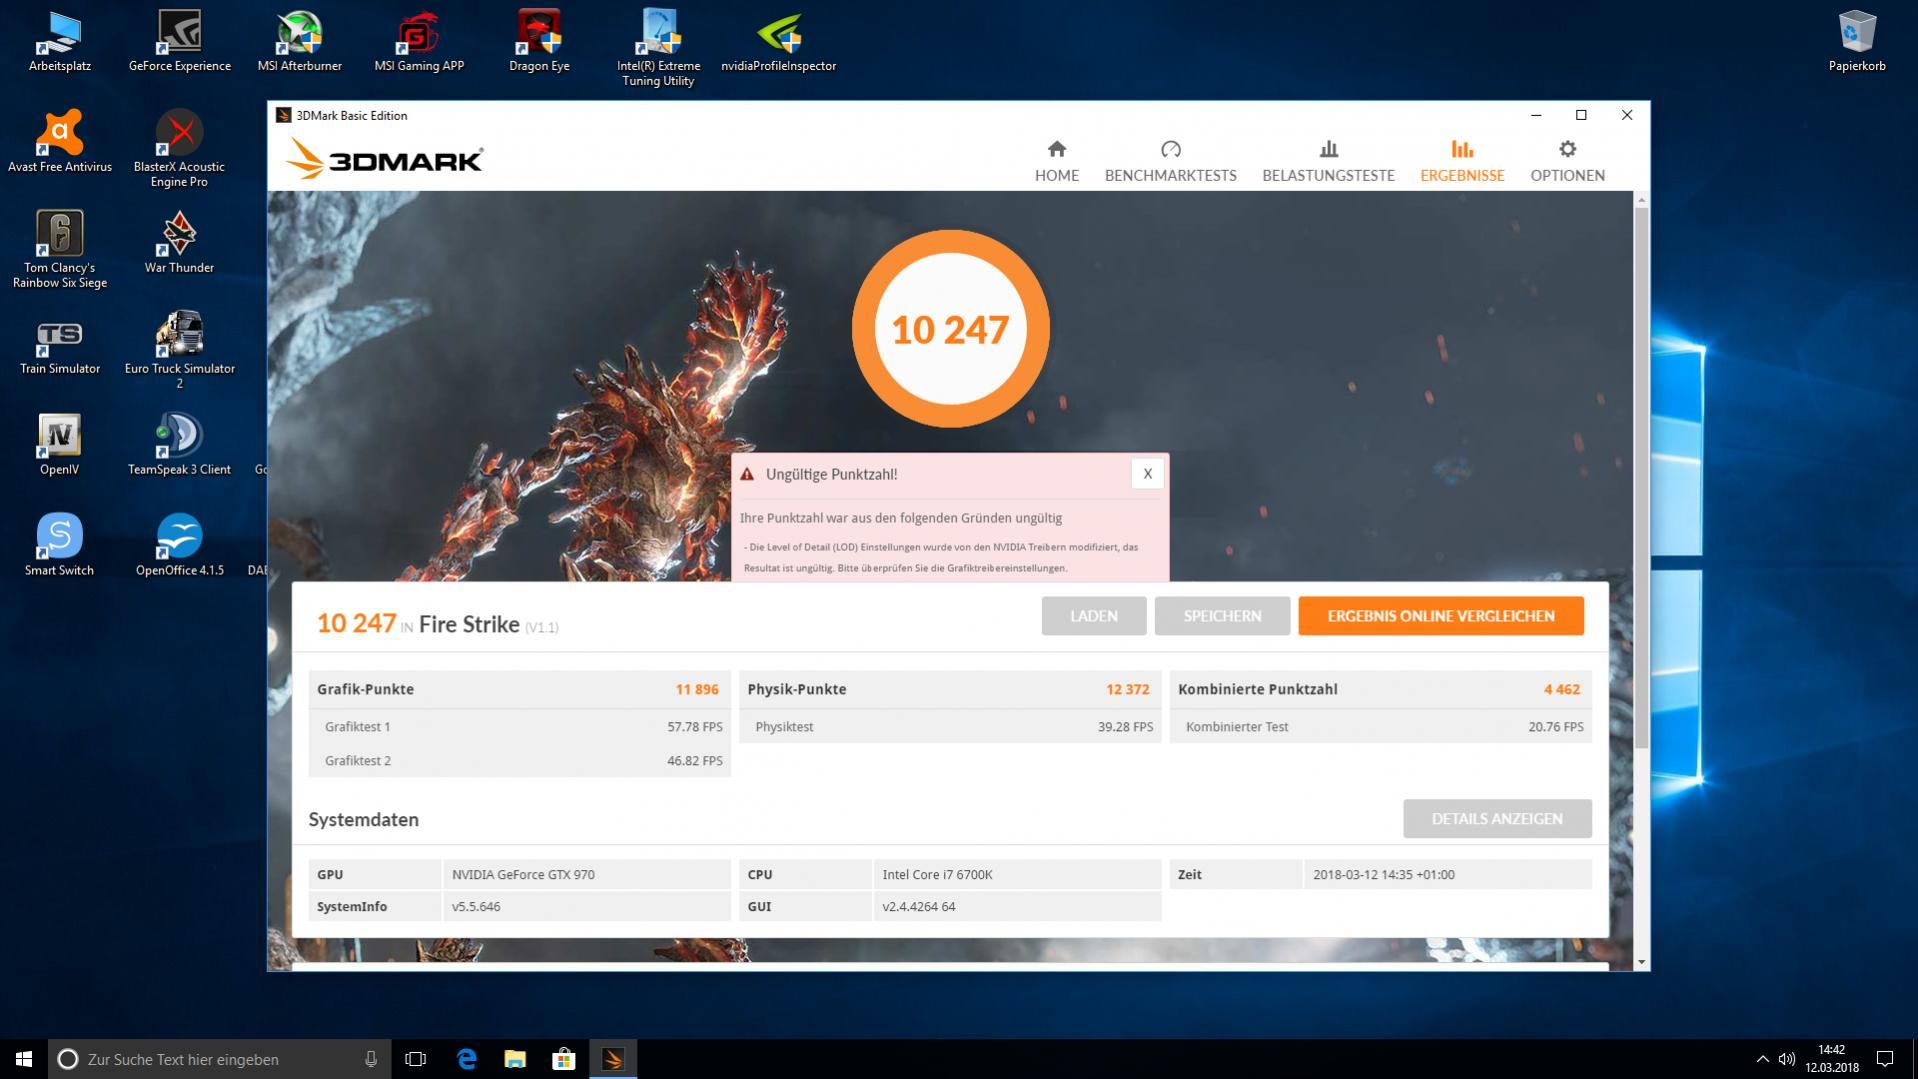This screenshot has width=1918, height=1079.
Task: Open the volume control in tray
Action: (1787, 1059)
